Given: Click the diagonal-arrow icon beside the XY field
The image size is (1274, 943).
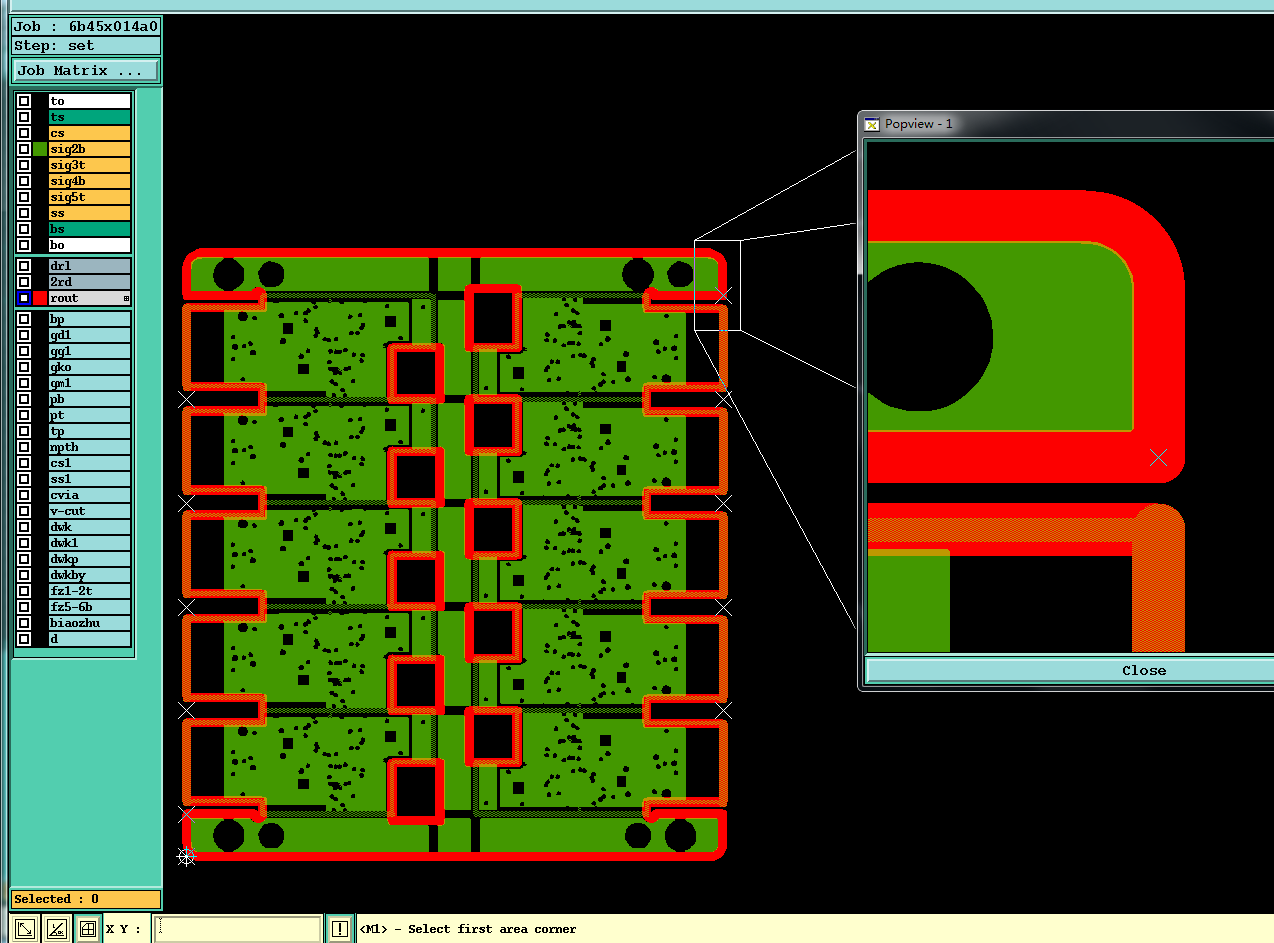Looking at the screenshot, I should pyautogui.click(x=26, y=929).
